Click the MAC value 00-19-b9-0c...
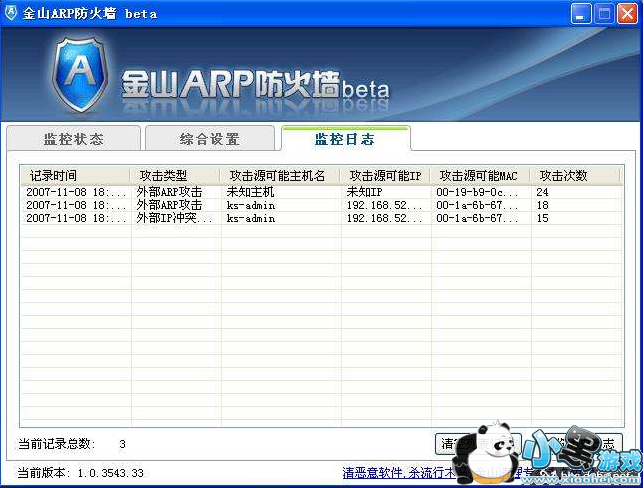 (x=477, y=192)
